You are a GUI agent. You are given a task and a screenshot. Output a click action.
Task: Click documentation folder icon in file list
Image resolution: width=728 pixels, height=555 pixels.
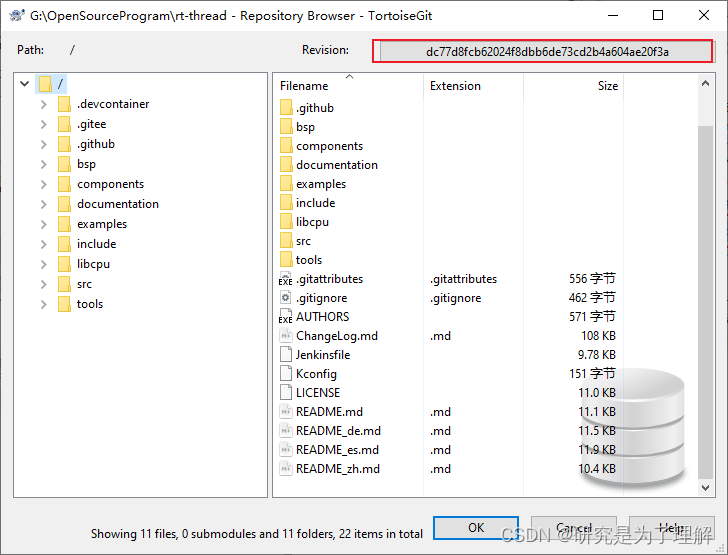(286, 165)
